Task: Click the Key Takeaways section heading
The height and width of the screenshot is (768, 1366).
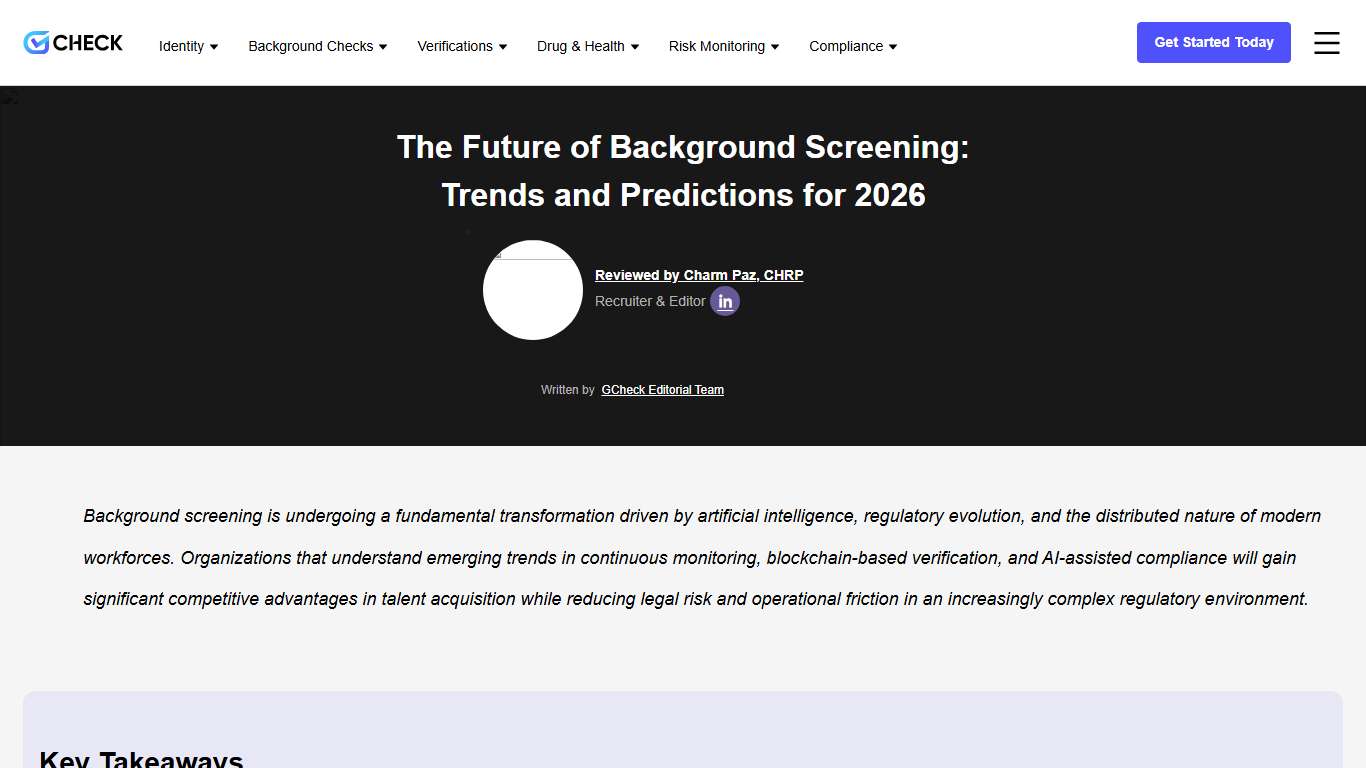Action: coord(140,758)
